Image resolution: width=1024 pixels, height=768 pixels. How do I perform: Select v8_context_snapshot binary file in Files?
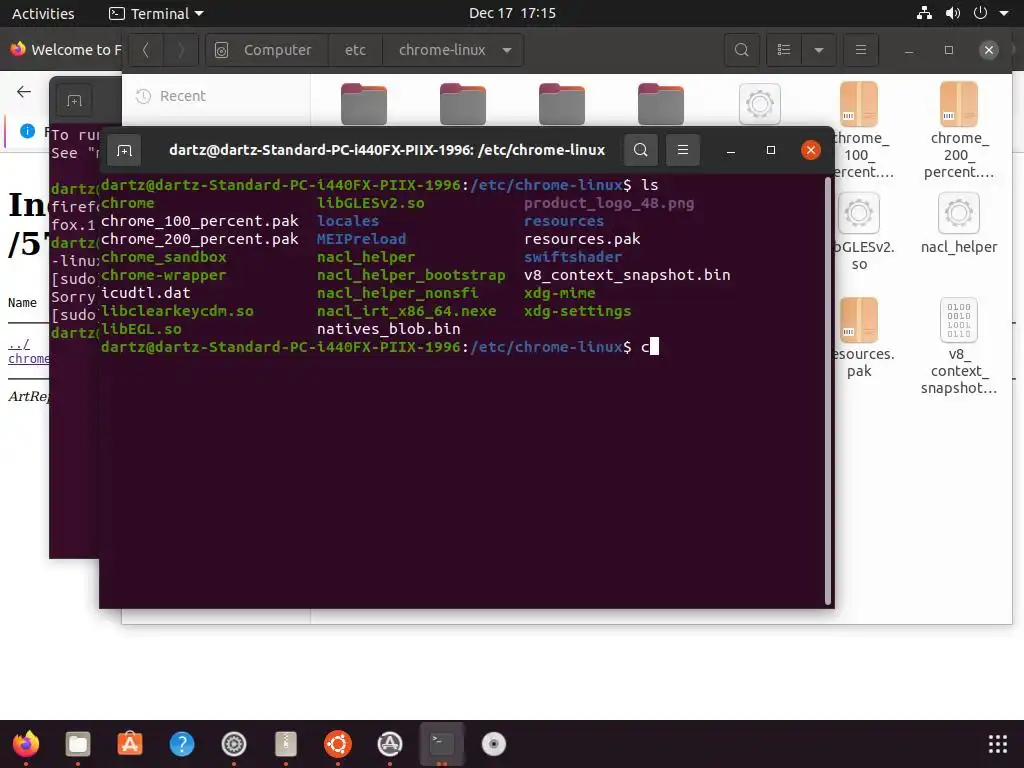[x=958, y=347]
